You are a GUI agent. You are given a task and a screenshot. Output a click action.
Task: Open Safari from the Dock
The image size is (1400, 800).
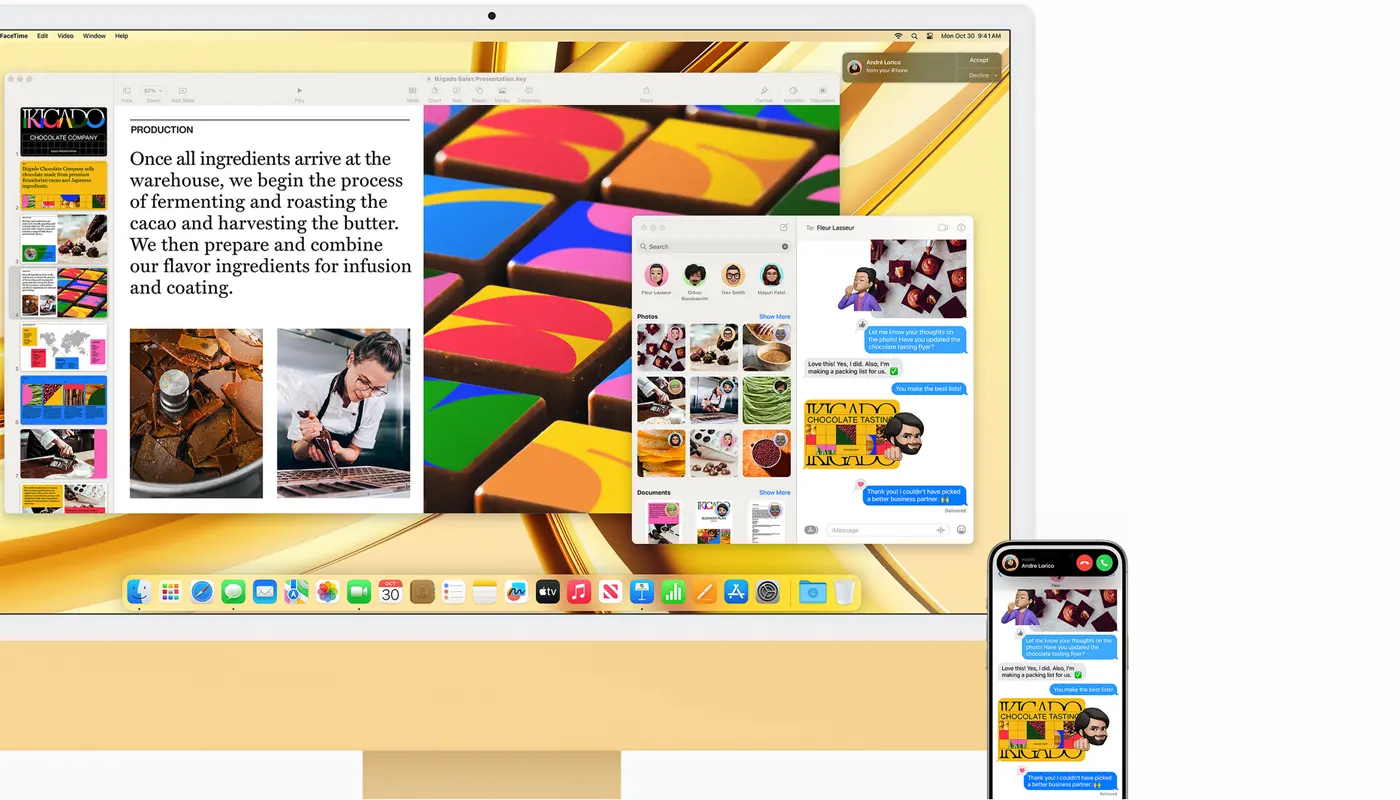click(x=202, y=592)
